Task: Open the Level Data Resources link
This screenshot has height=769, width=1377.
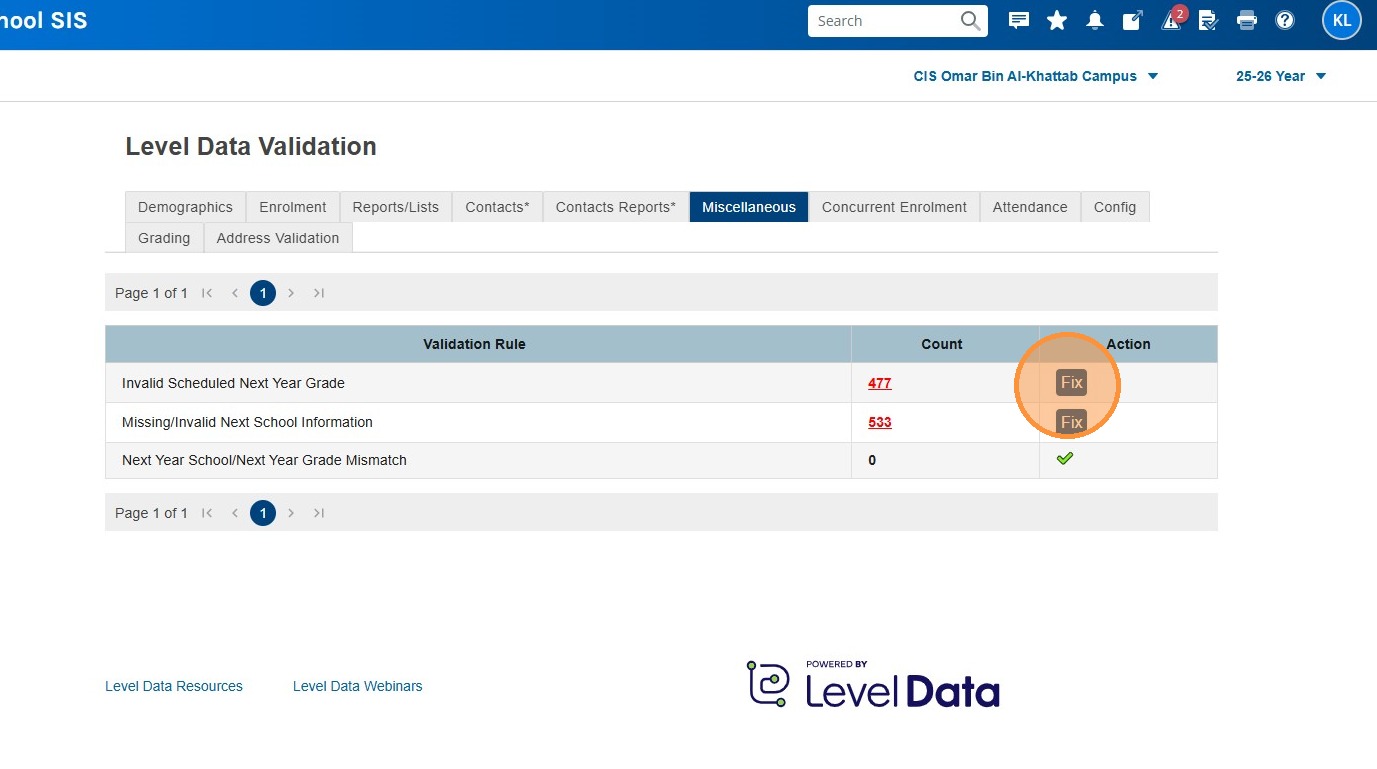Action: (x=174, y=686)
